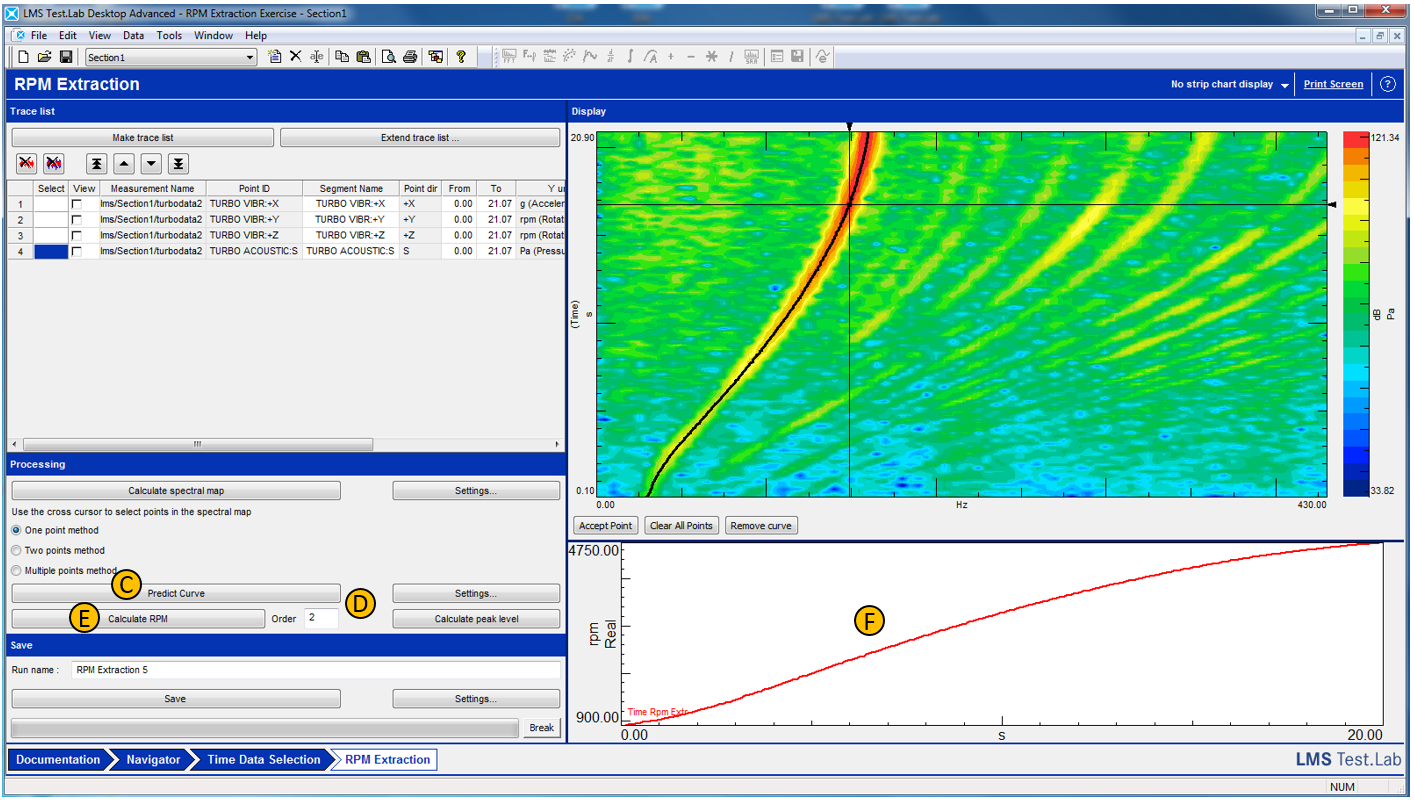This screenshot has width=1414, height=800.
Task: Click the application icon beside File menu
Action: (x=19, y=35)
